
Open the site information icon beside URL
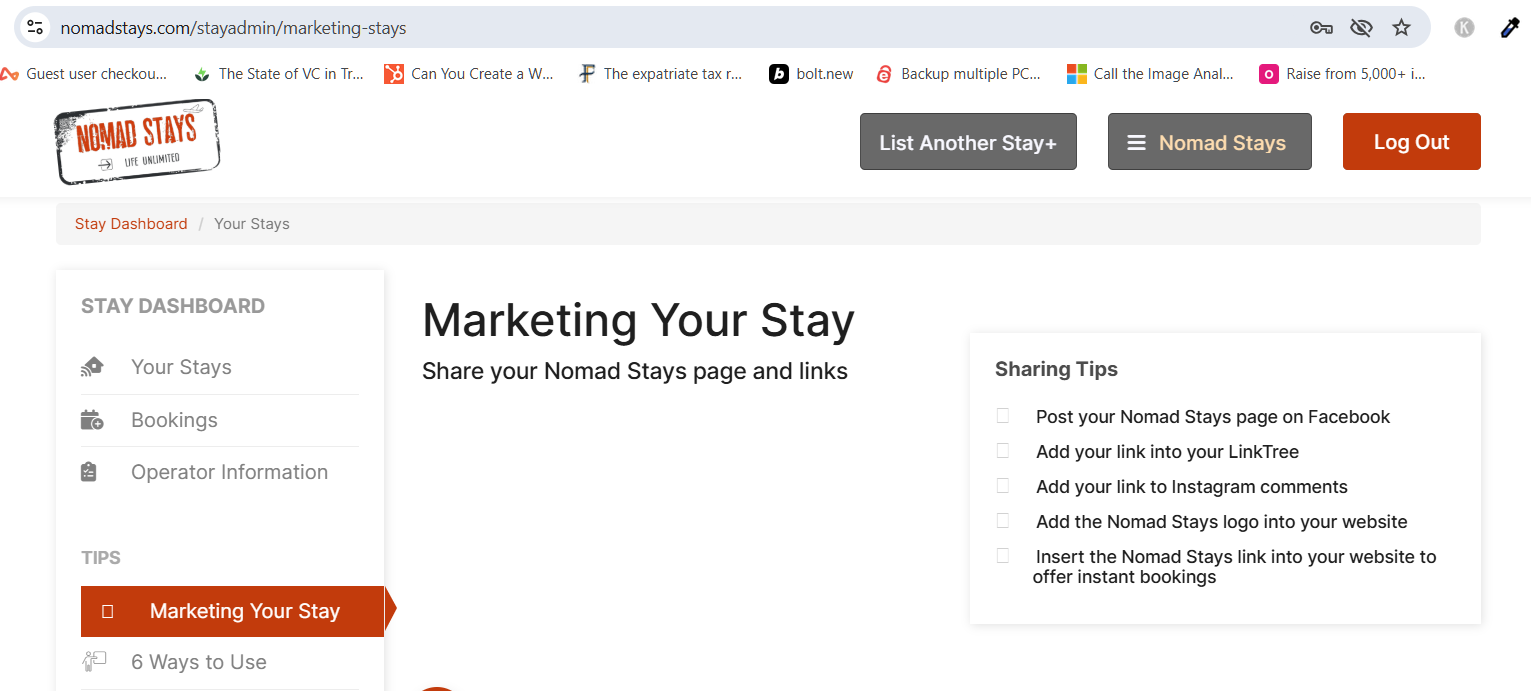(x=35, y=28)
